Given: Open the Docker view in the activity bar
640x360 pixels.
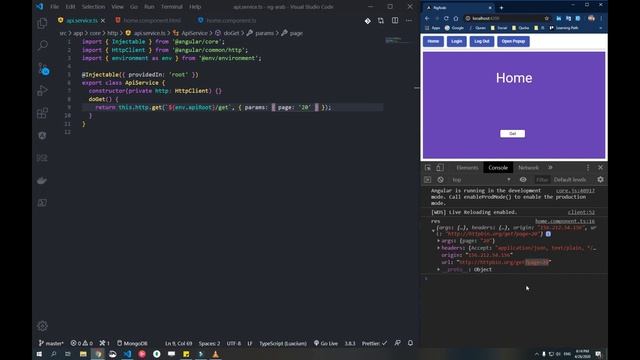Looking at the screenshot, I should point(42,180).
